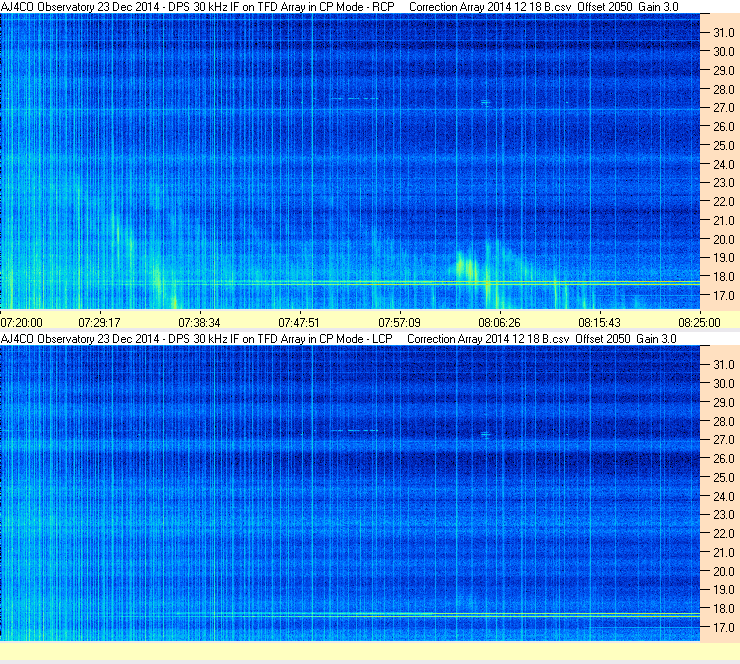Click the 20.0 frequency label on LCP plot
The image size is (740, 664).
pos(723,571)
